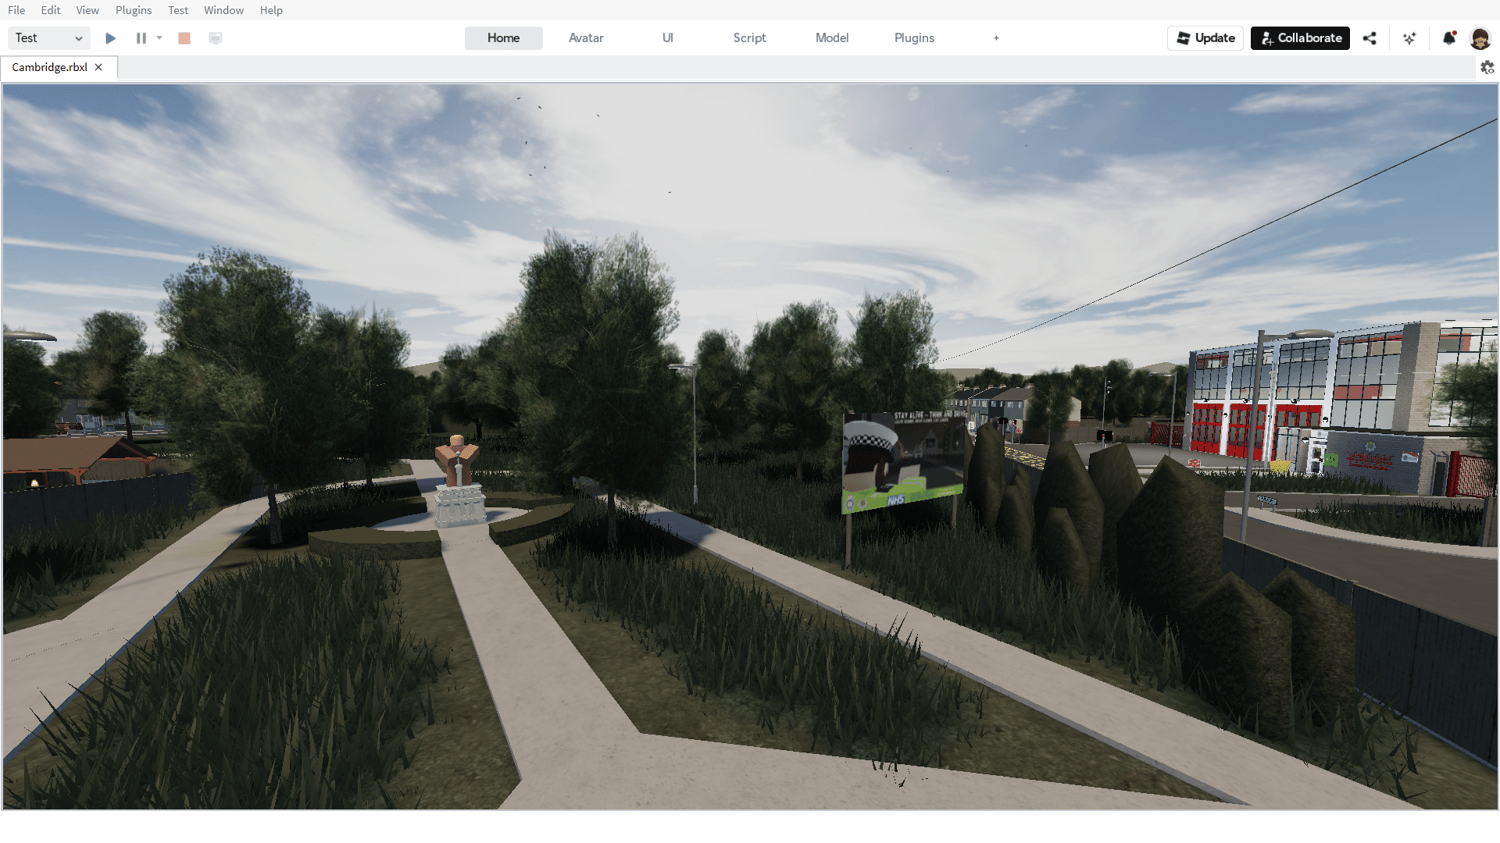The height and width of the screenshot is (843, 1500).
Task: Switch to the Avatar tab
Action: (x=586, y=38)
